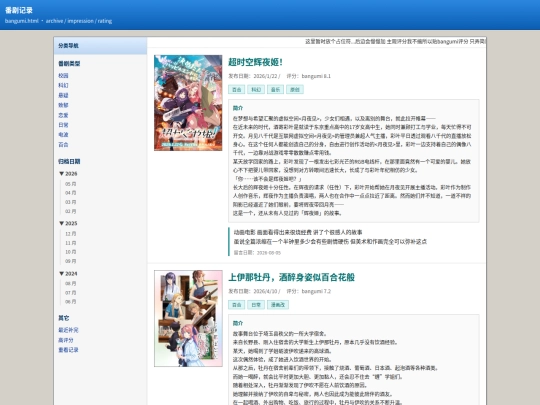The image size is (540, 405).
Task: Open the 百合 link in sidebar
Action: [63, 144]
